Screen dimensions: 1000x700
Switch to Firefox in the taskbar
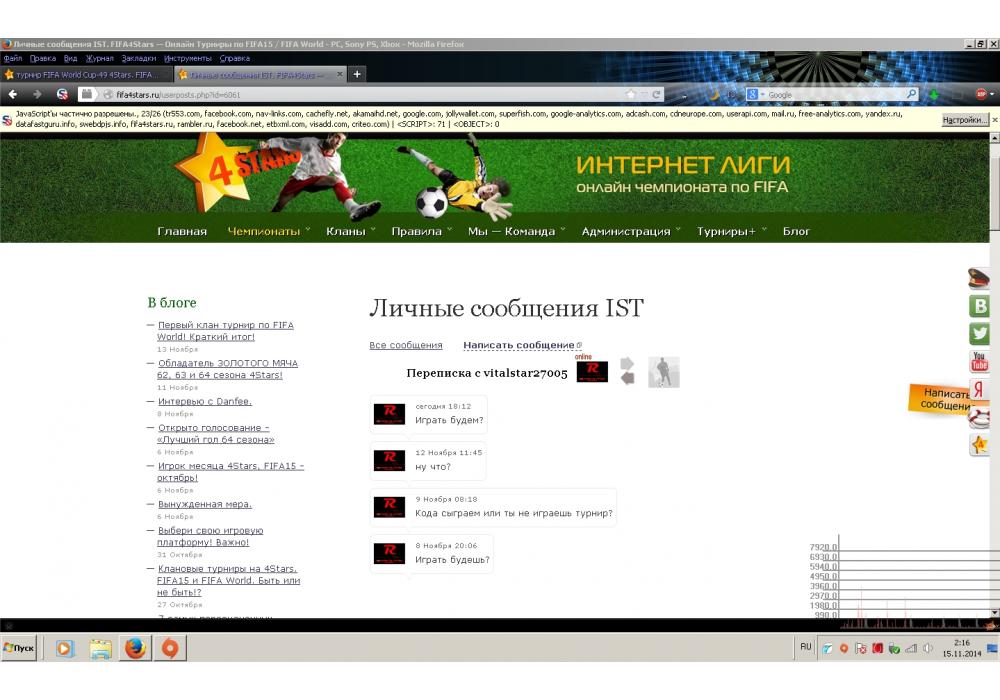point(135,648)
